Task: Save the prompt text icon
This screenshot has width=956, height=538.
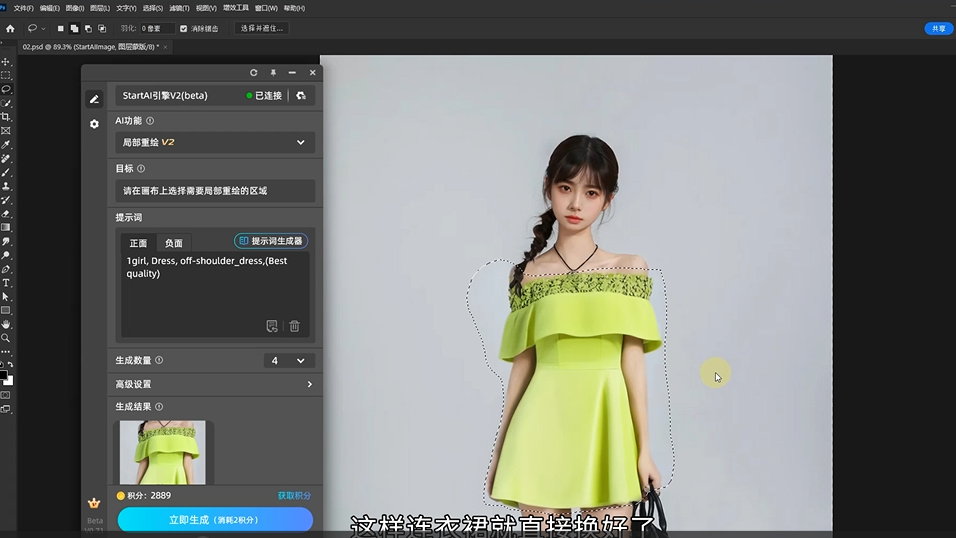Action: point(272,326)
